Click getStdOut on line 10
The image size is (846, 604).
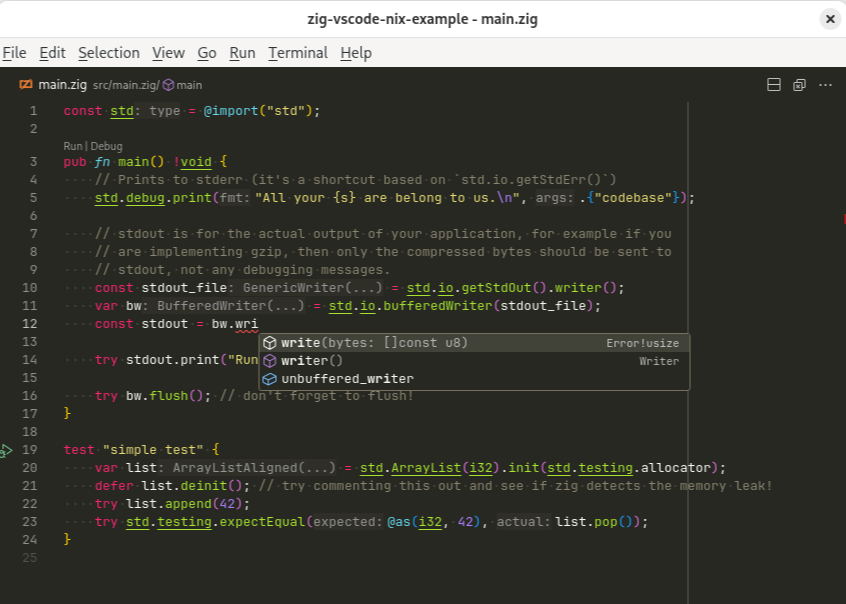(496, 288)
